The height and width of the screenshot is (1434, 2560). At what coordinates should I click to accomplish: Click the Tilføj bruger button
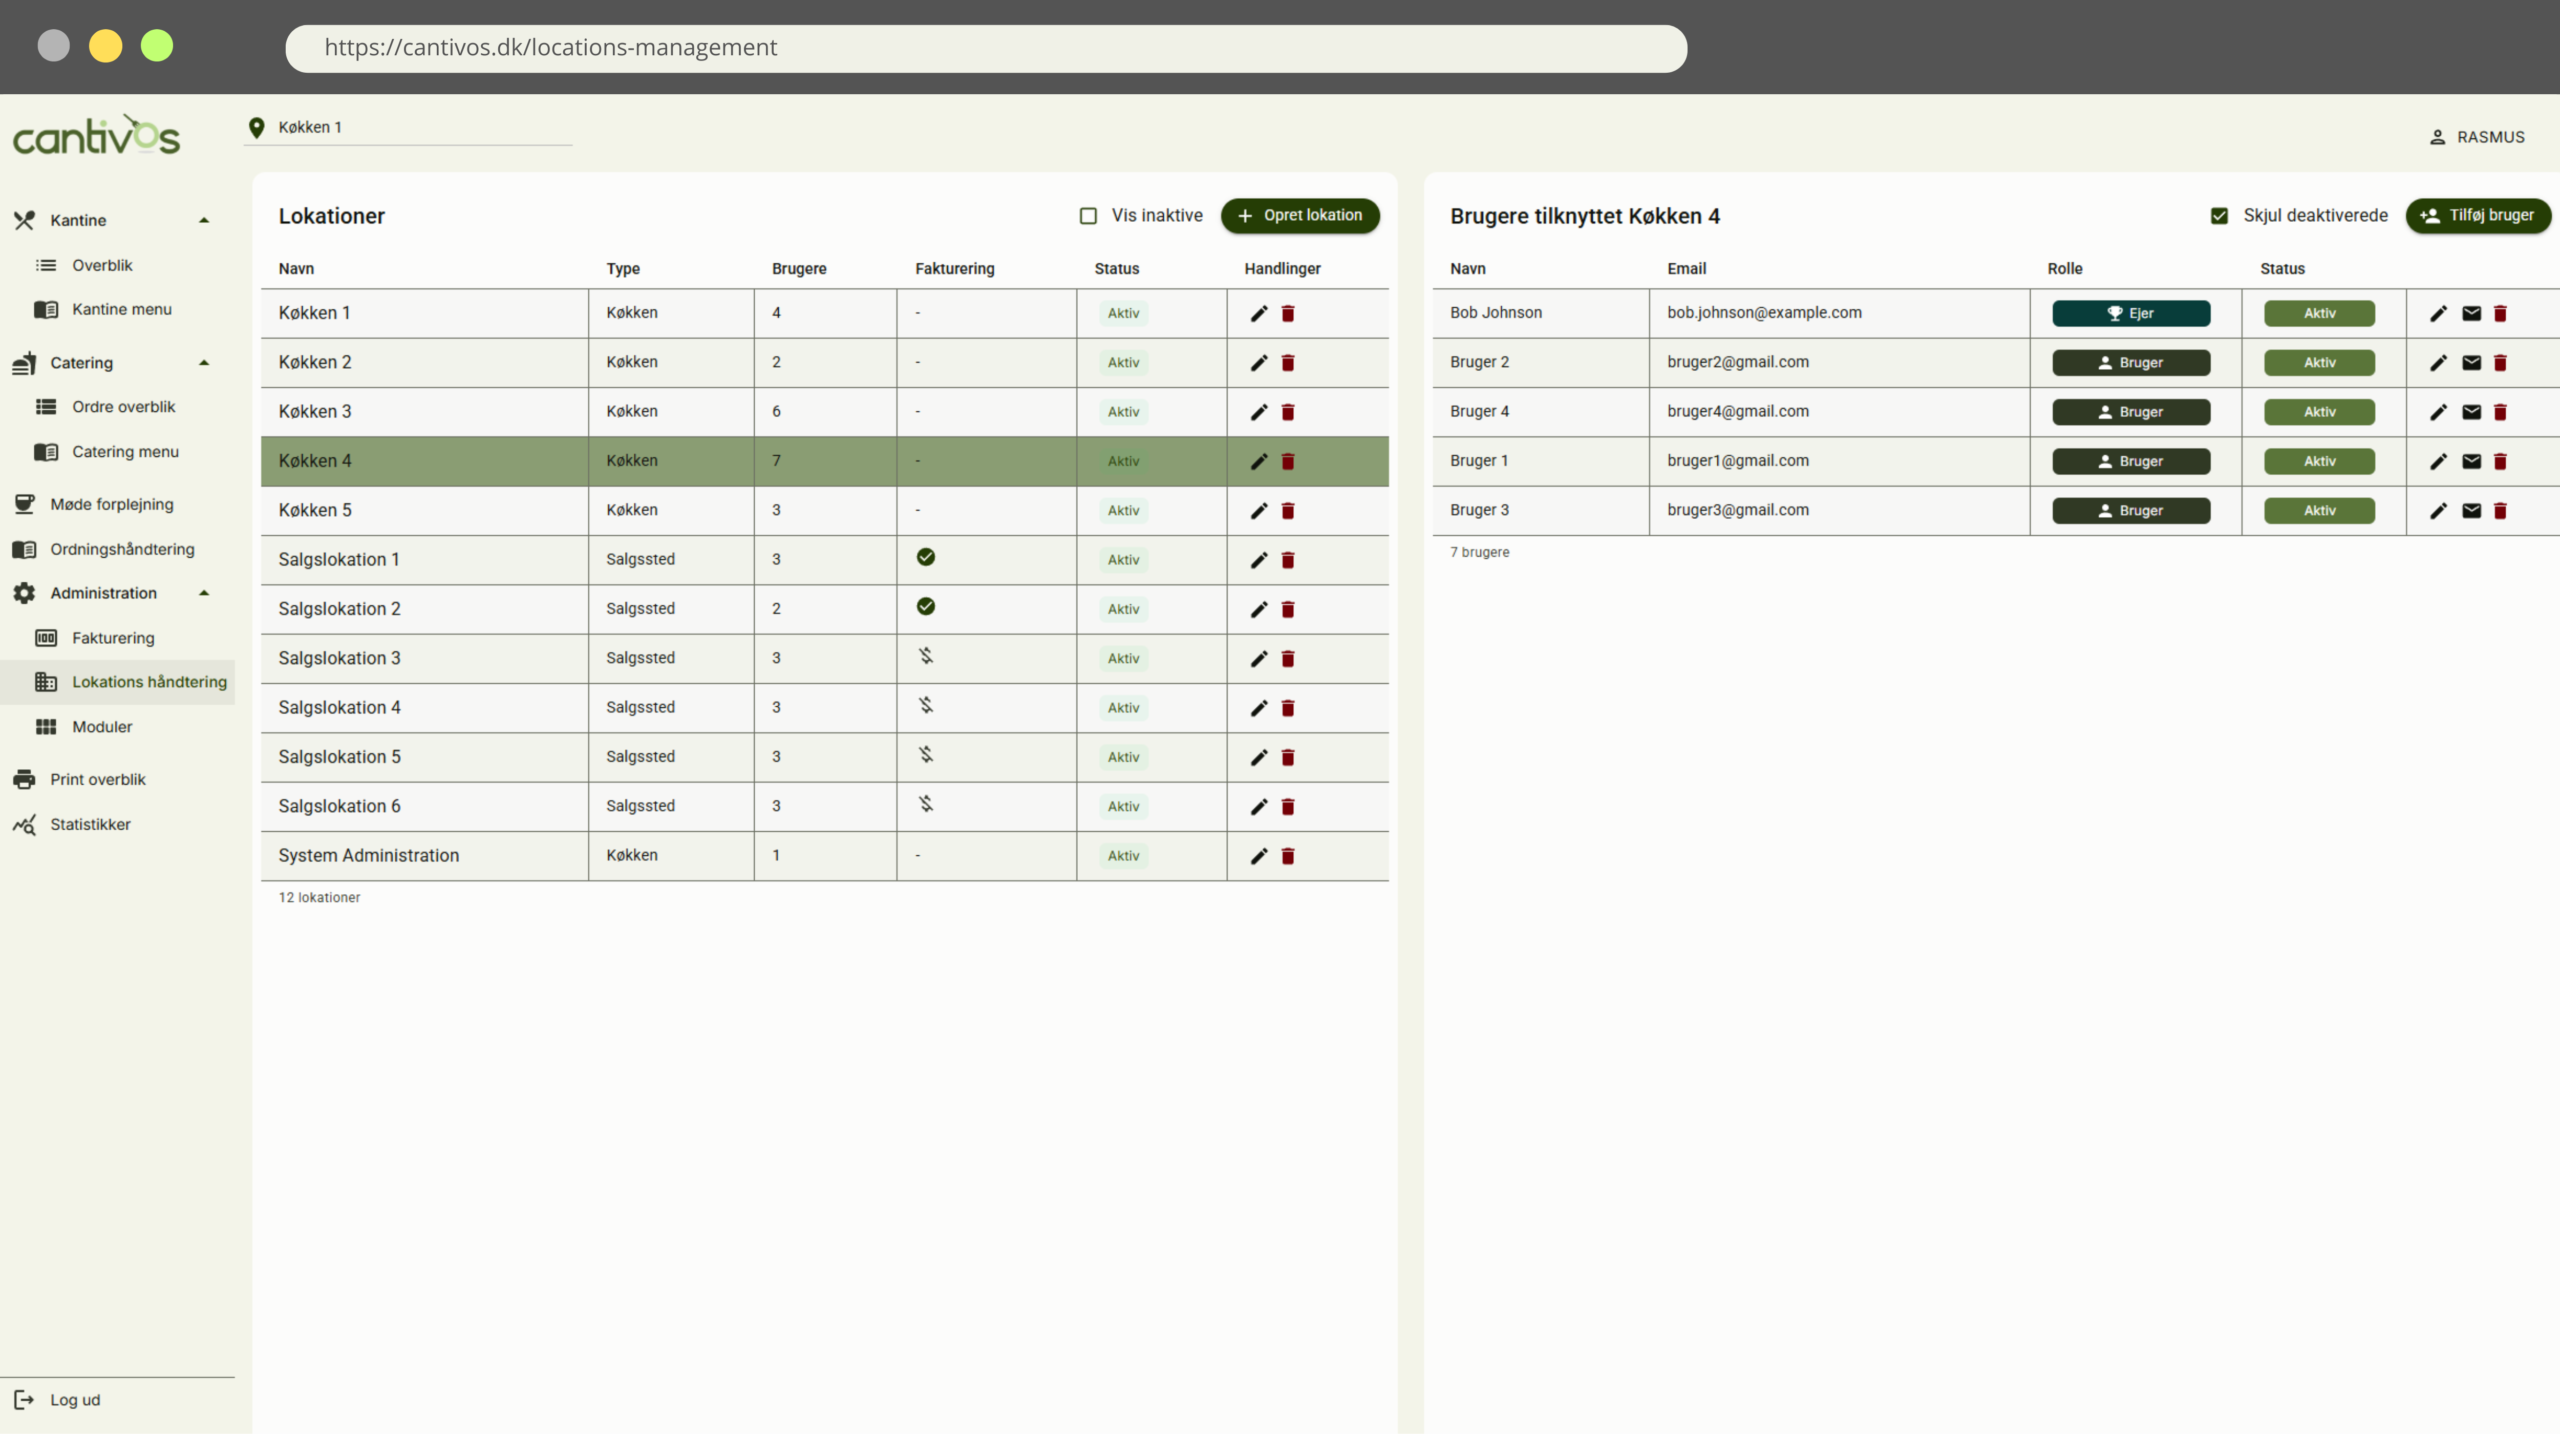[x=2478, y=216]
